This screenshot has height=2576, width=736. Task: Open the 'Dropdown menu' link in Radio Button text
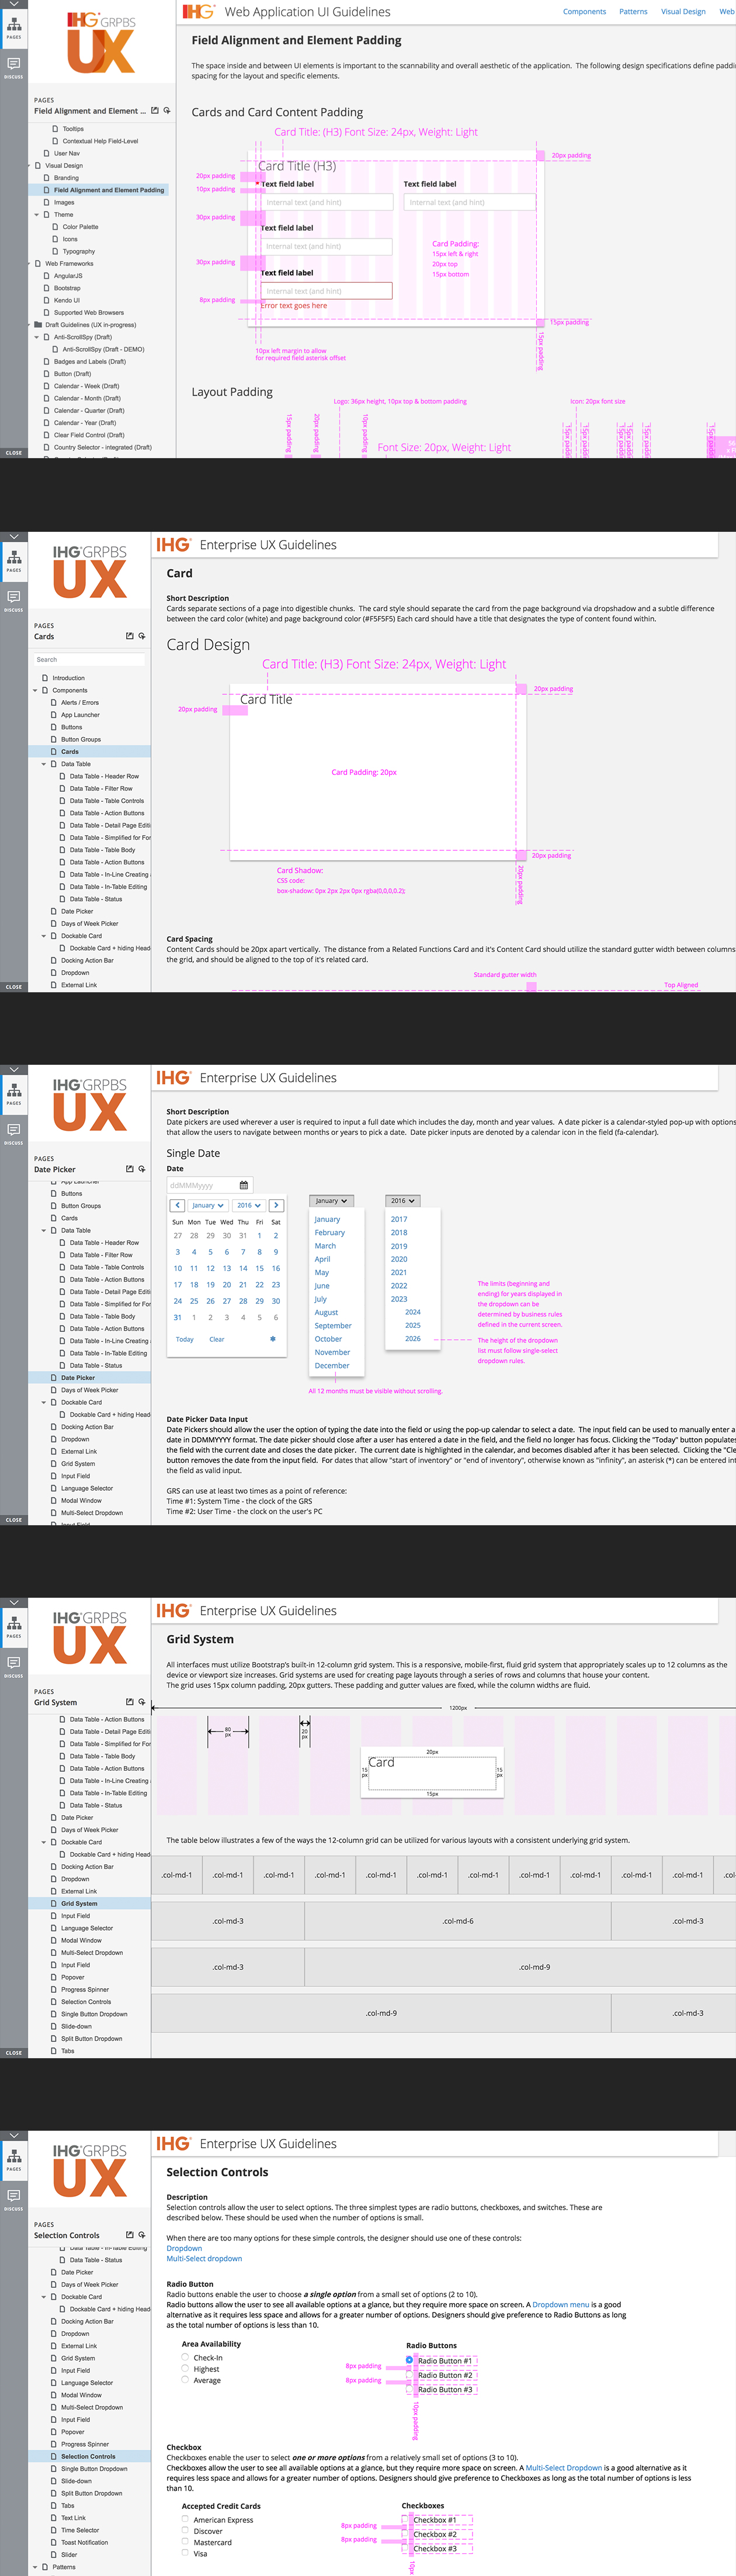pyautogui.click(x=561, y=2304)
